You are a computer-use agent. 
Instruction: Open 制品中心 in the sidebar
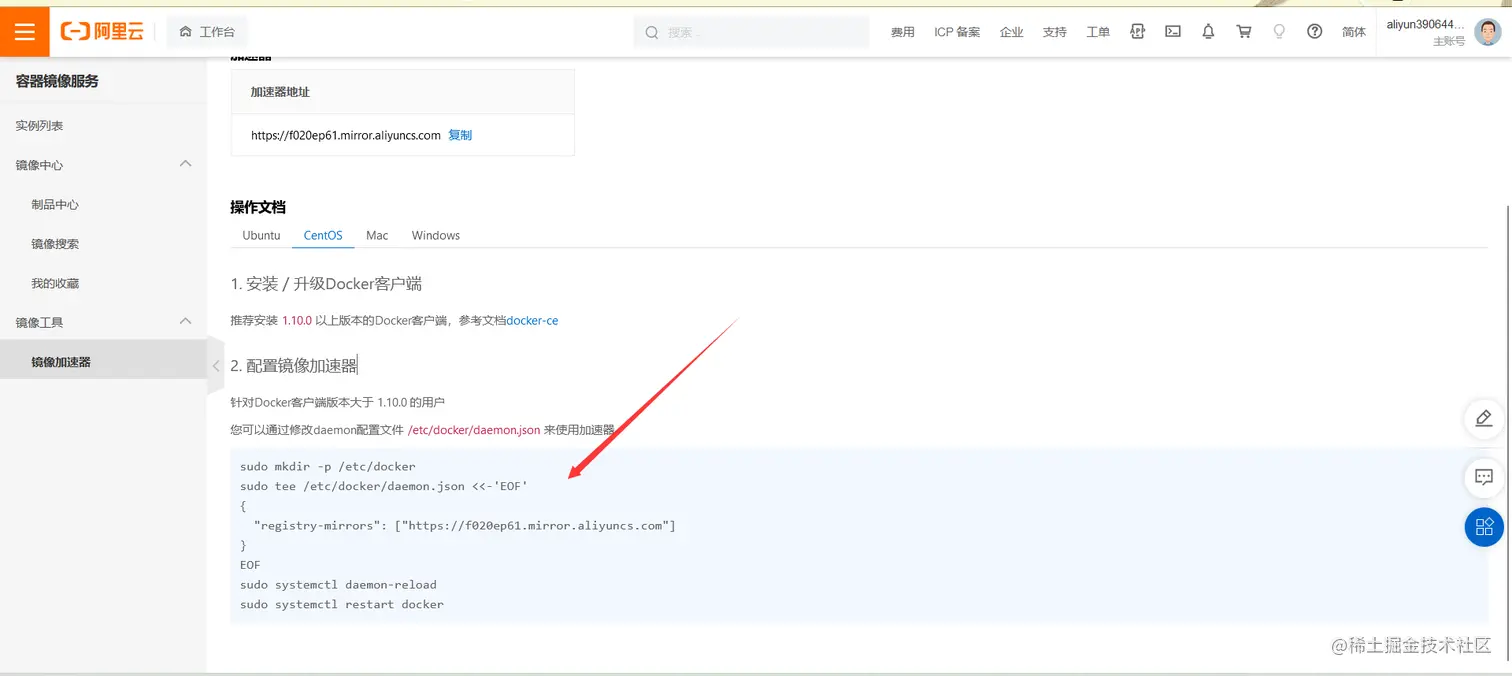[x=55, y=204]
